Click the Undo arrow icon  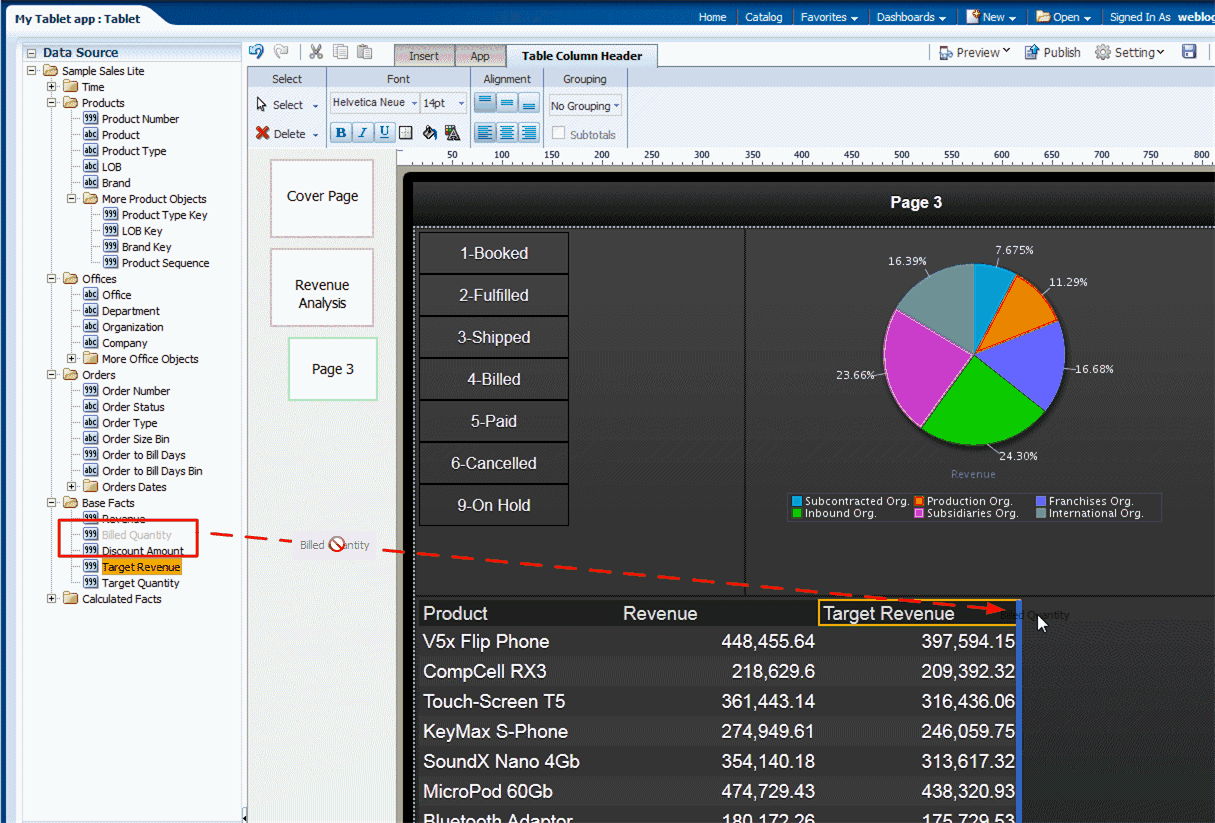(257, 52)
